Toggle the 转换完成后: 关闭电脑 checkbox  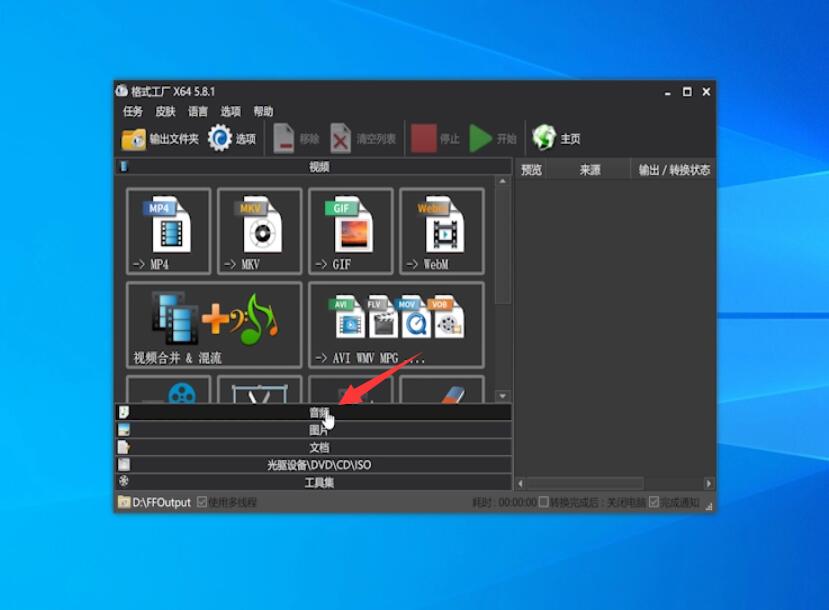point(543,502)
